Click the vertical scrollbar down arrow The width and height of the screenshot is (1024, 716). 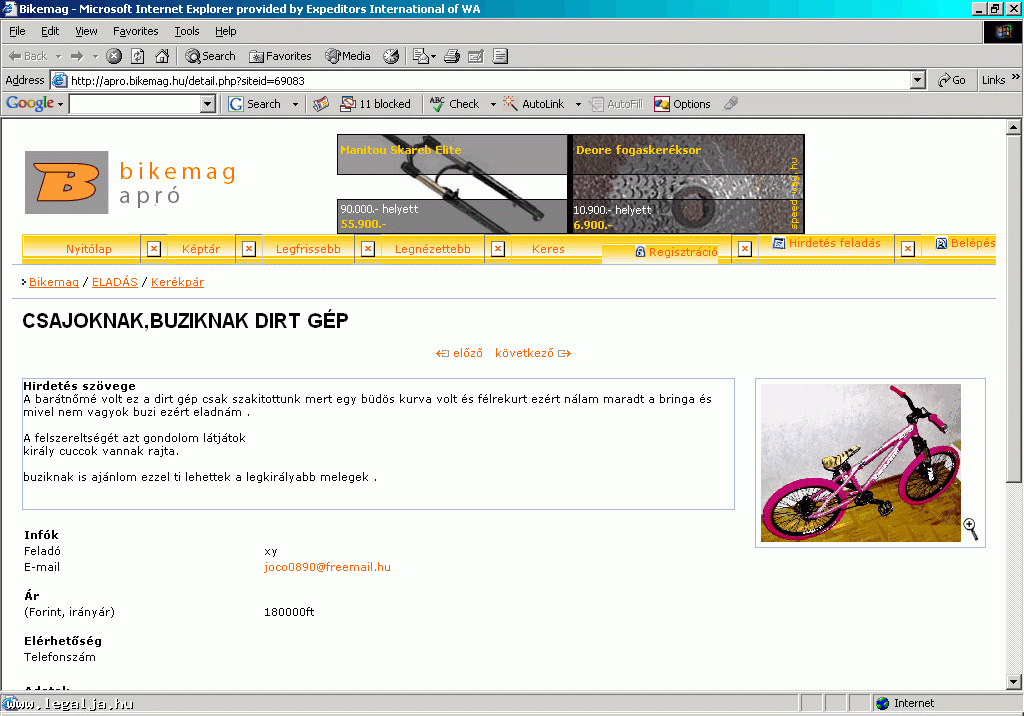(x=1014, y=682)
